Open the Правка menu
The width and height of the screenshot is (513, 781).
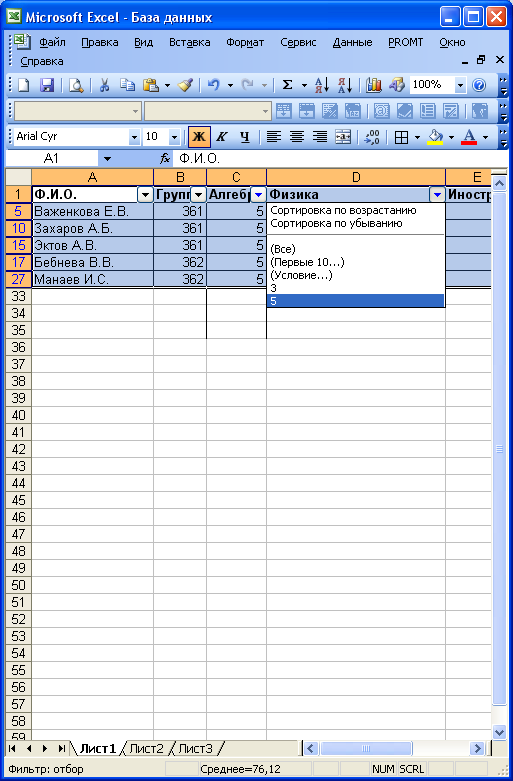[100, 43]
